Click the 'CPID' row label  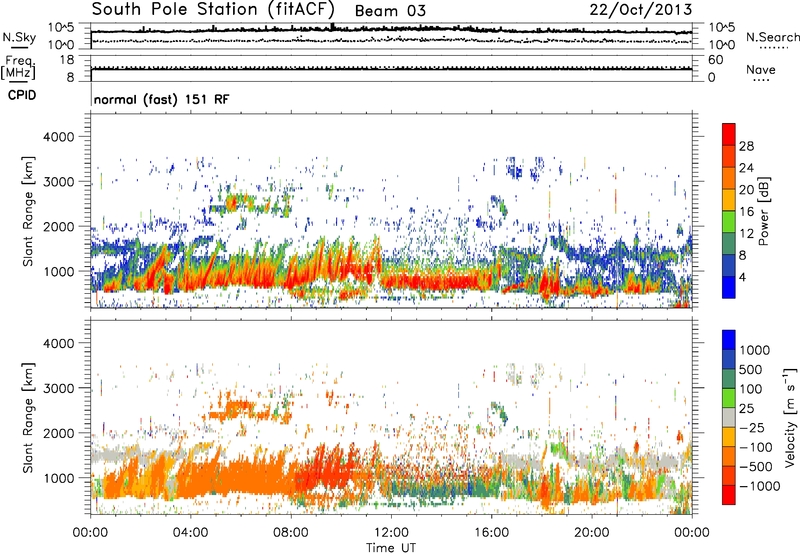22,95
